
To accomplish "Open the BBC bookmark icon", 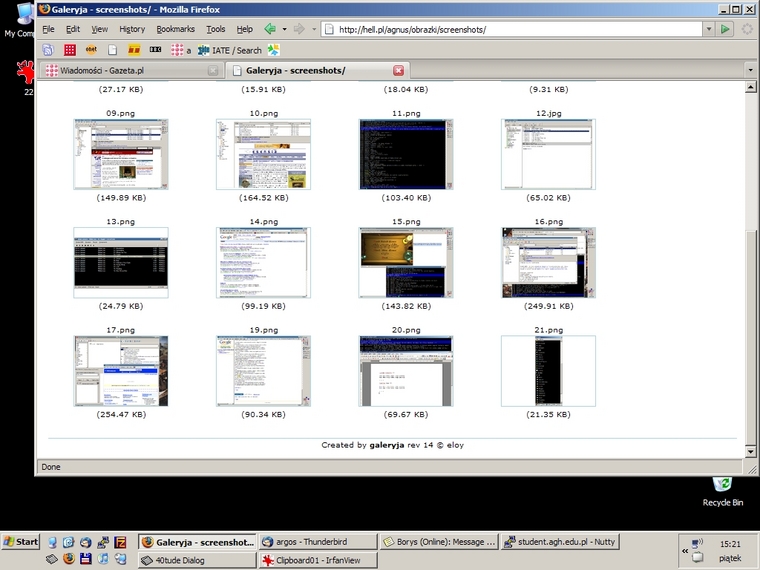I will point(155,49).
